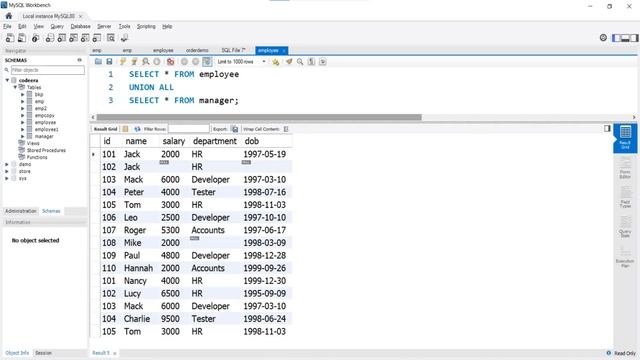
Task: Expand the demo schema
Action: pos(7,164)
